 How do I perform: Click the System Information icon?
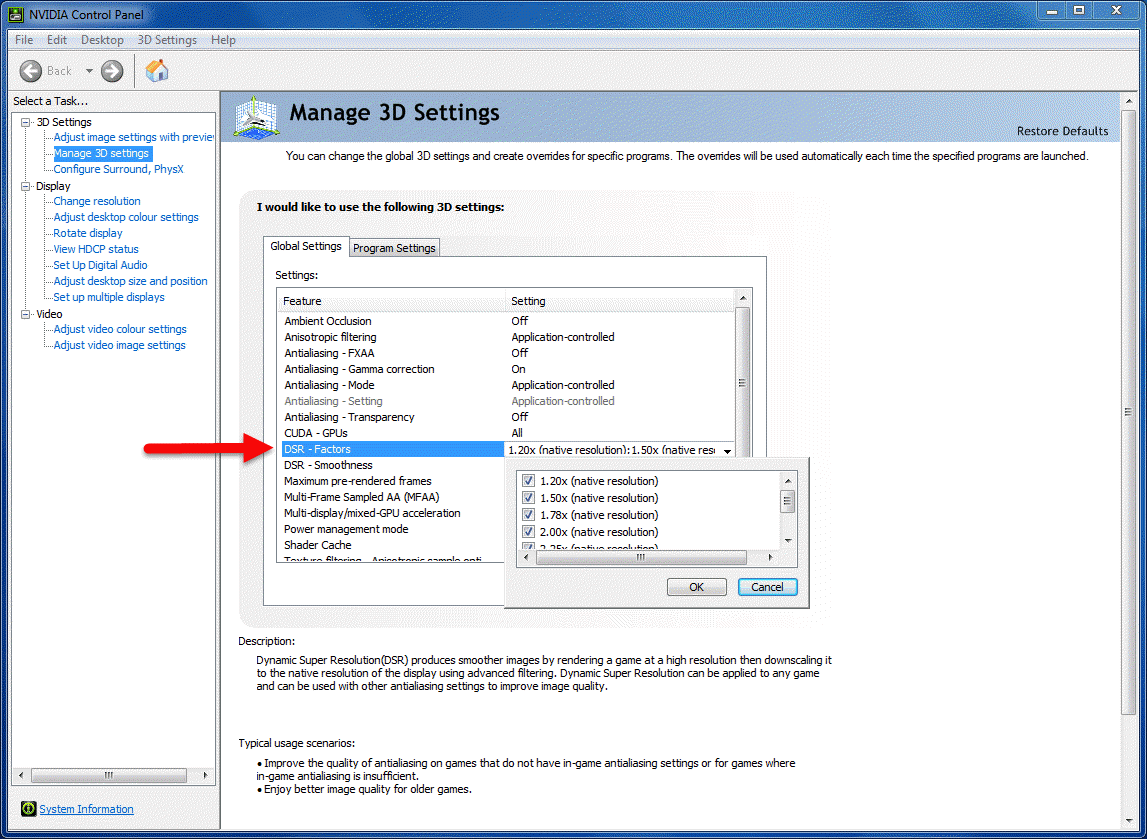(x=29, y=808)
